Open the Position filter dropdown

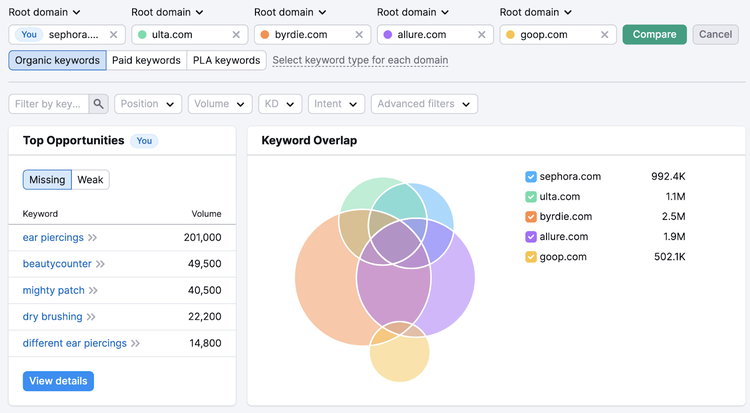(x=148, y=104)
